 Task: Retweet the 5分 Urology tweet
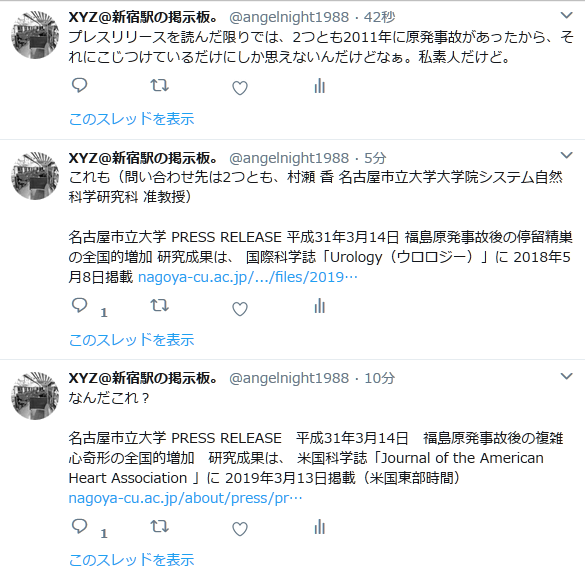[159, 306]
